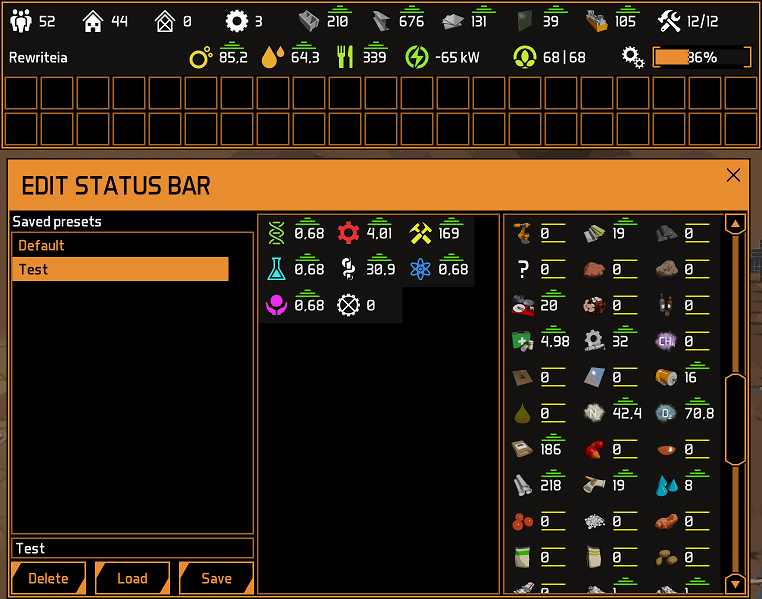The height and width of the screenshot is (599, 762).
Task: Click the tools icon showing 12/12
Action: pos(669,21)
